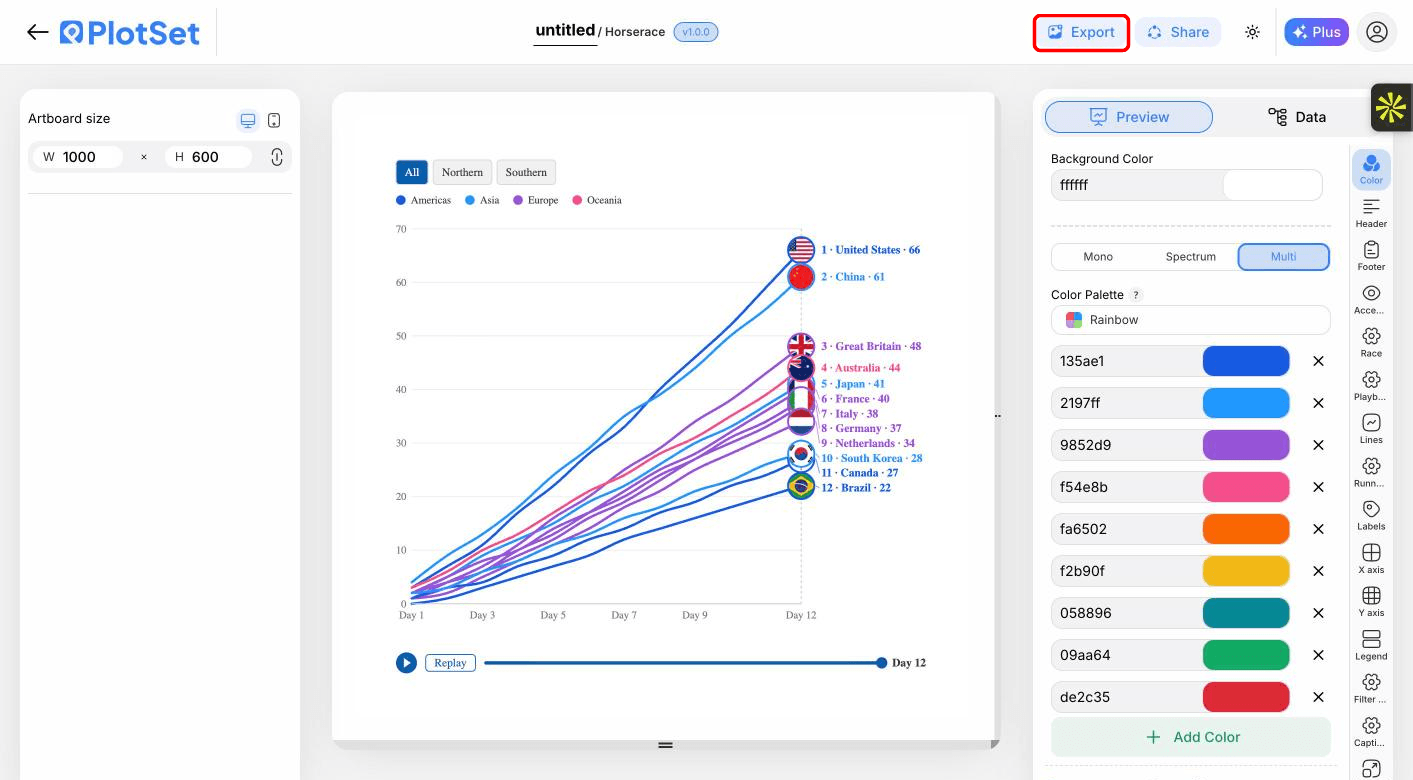Toggle the artboard aspect ratio lock
Screen dimensions: 1413x780
tap(277, 157)
